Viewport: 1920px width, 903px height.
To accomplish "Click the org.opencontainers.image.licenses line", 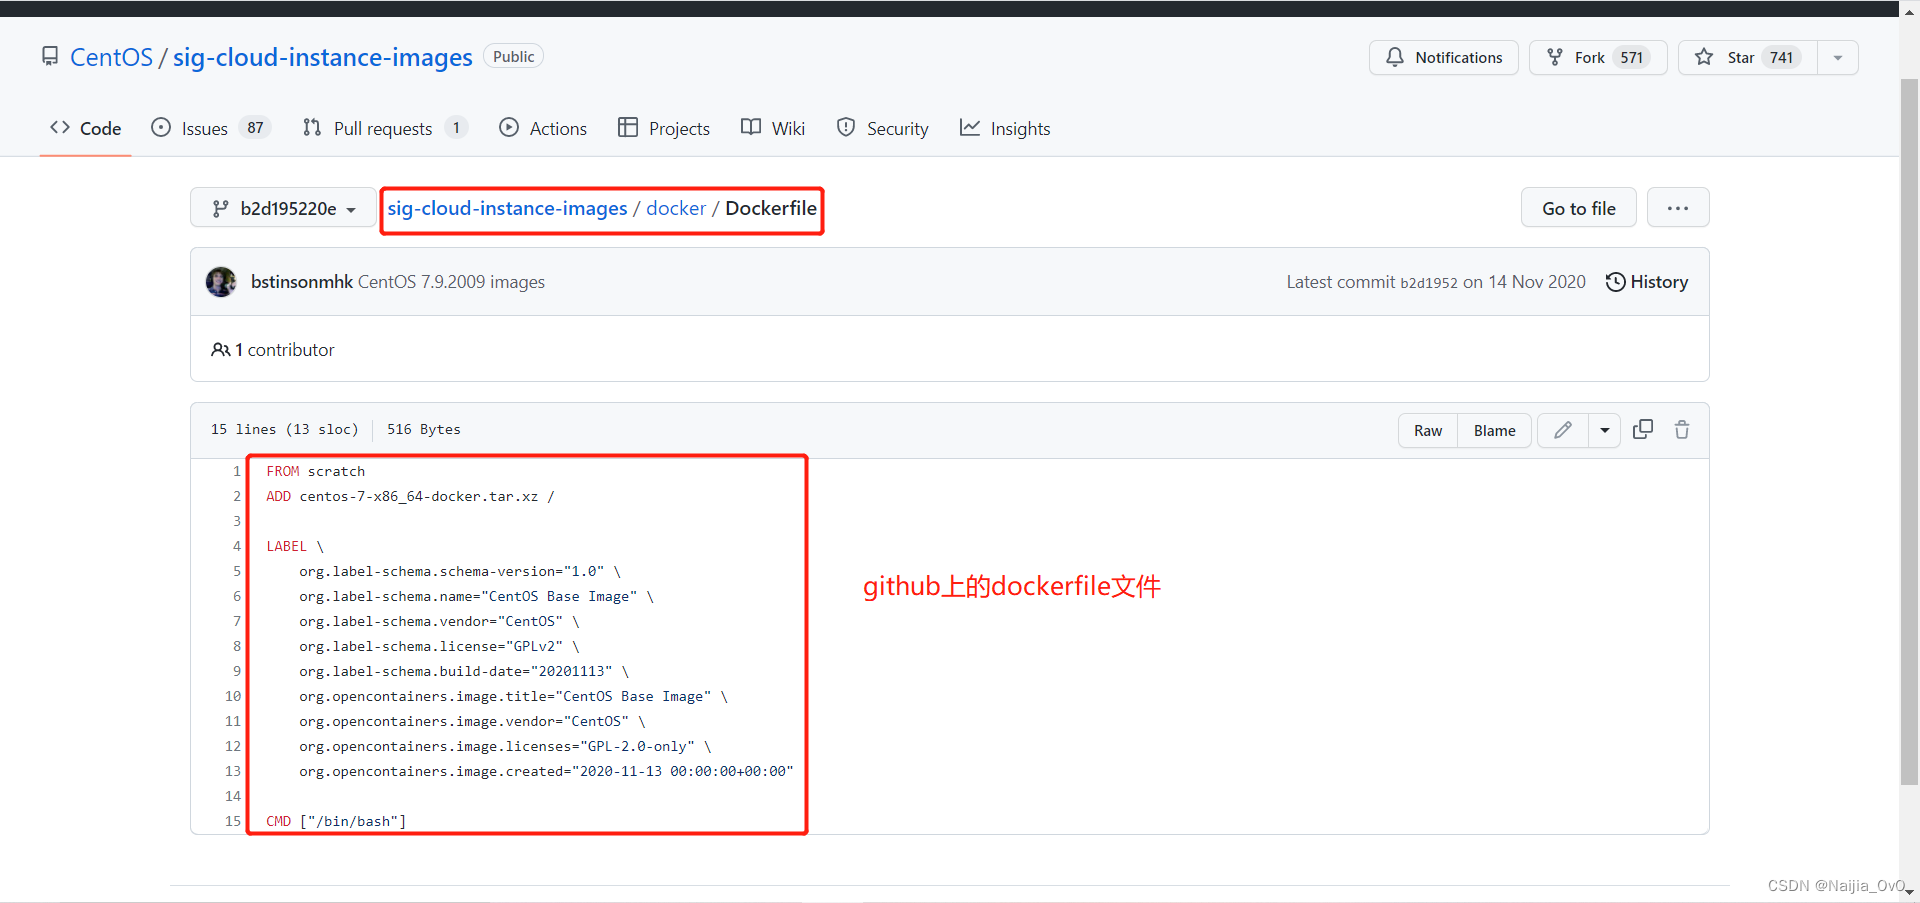I will [x=505, y=746].
